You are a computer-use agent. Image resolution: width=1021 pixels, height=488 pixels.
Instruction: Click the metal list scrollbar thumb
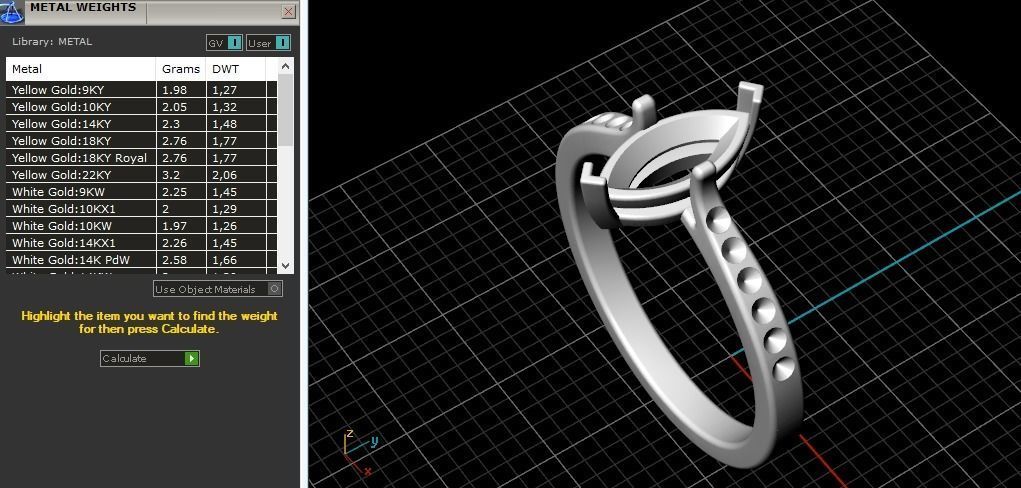tap(286, 111)
